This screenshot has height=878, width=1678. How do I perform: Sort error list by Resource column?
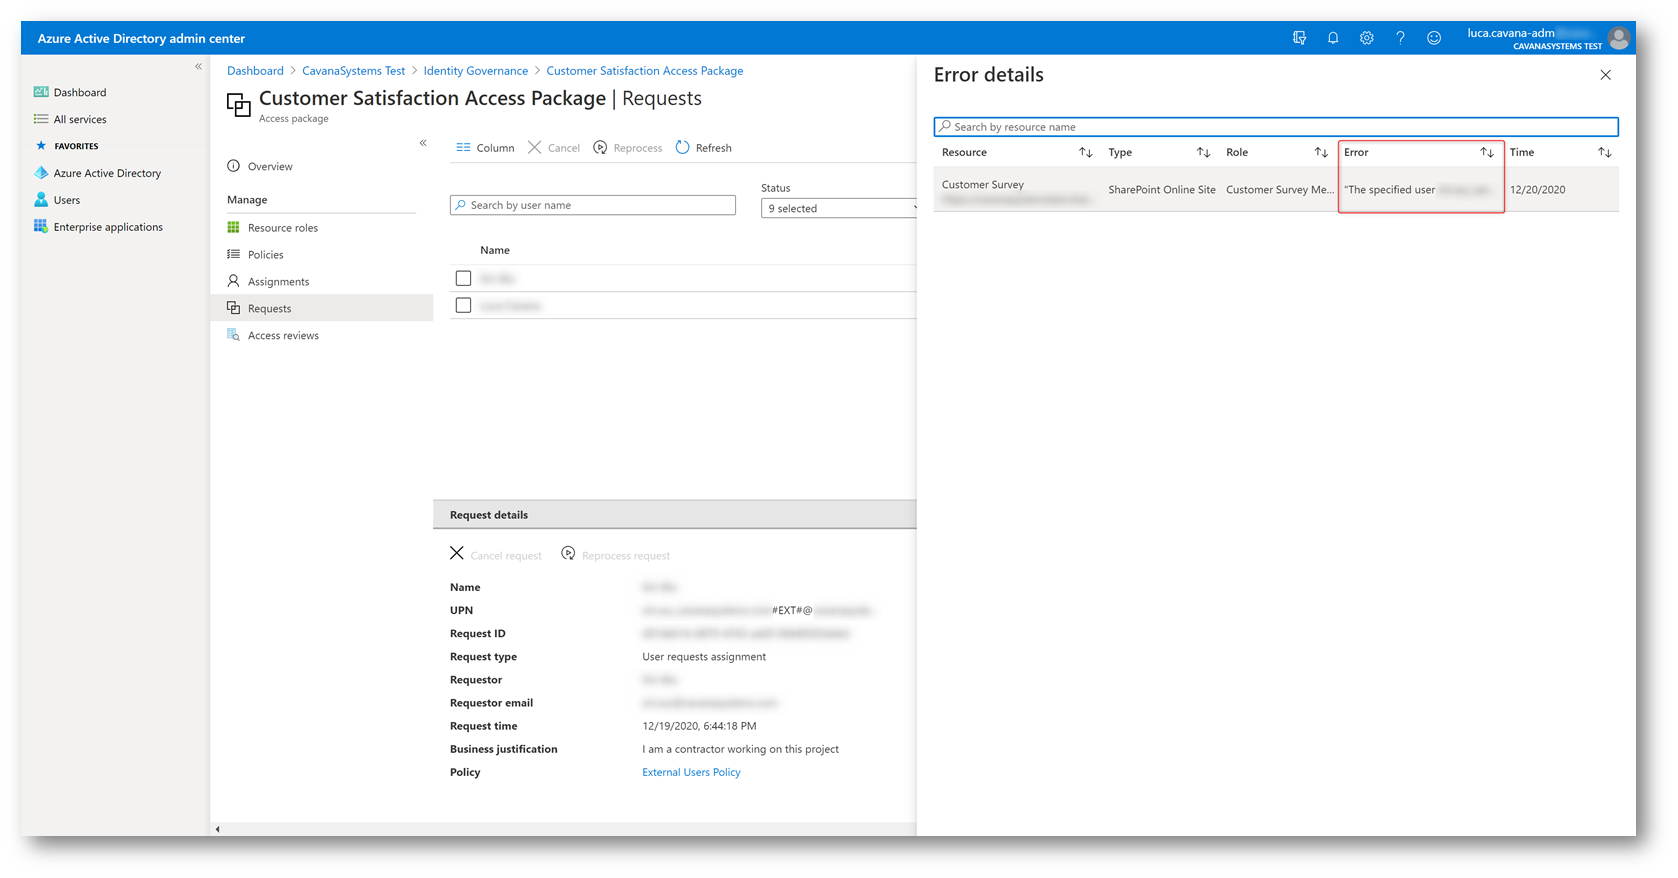pyautogui.click(x=1085, y=153)
